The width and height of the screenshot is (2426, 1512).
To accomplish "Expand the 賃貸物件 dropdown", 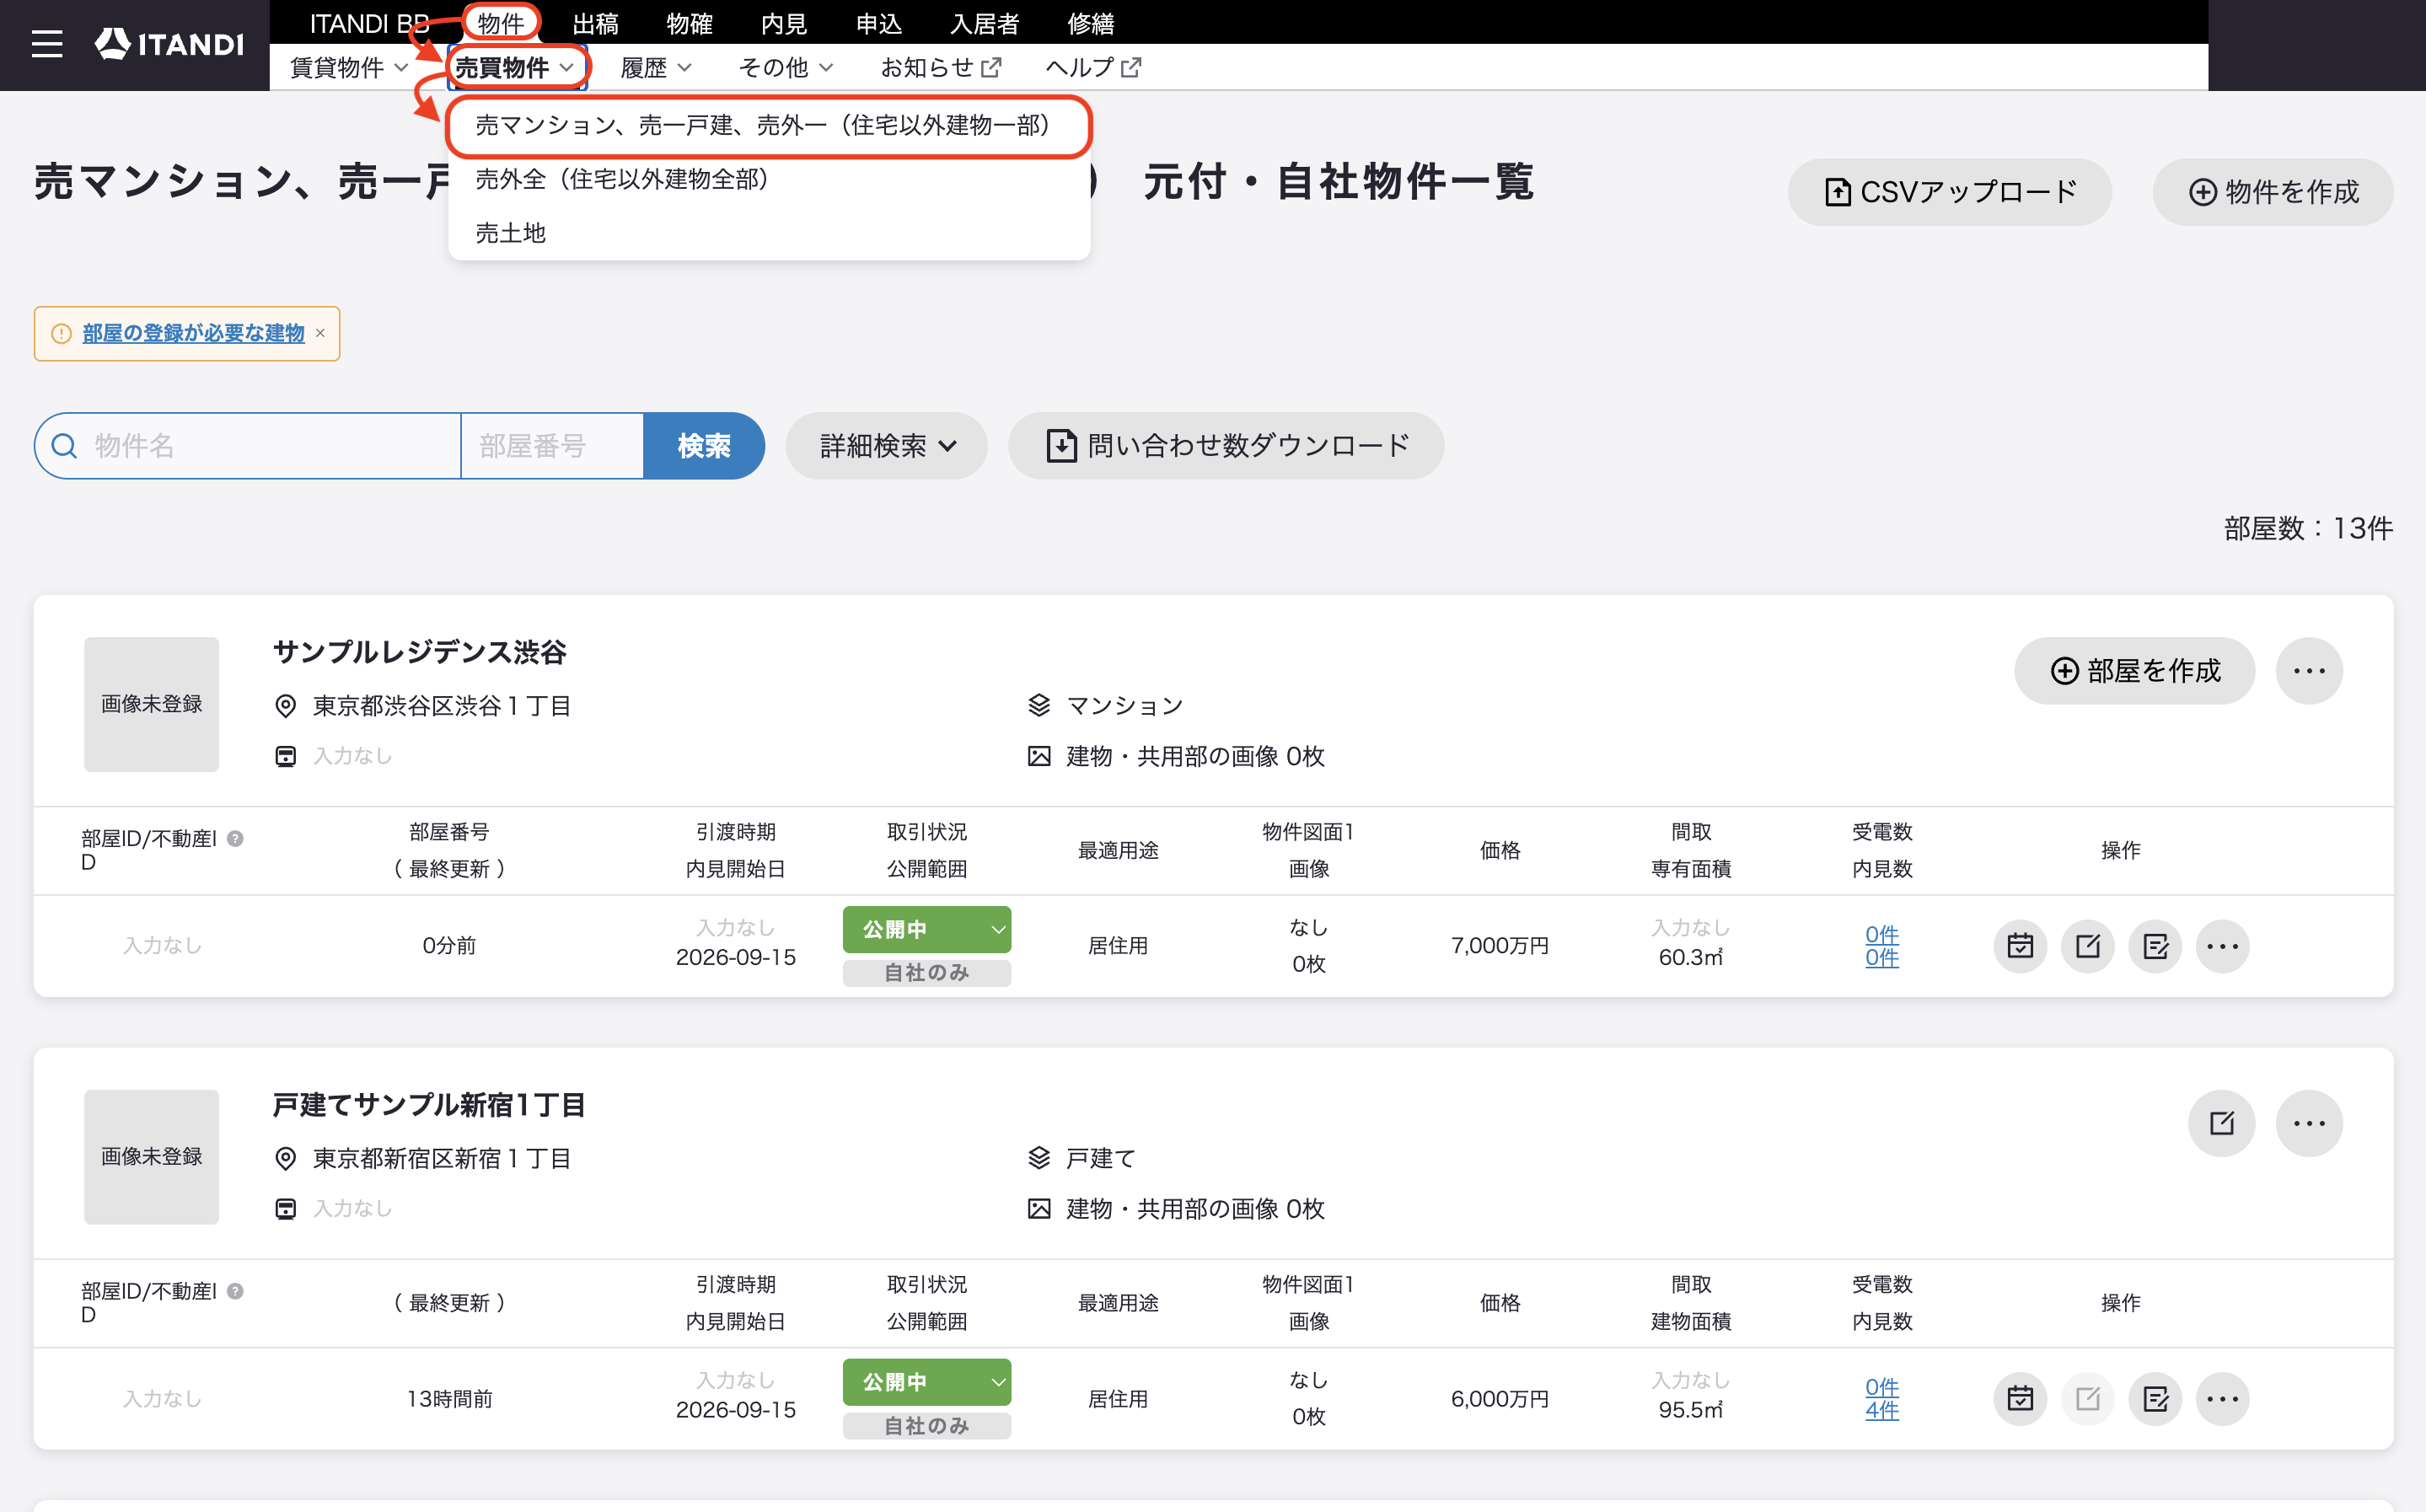I will coord(348,67).
